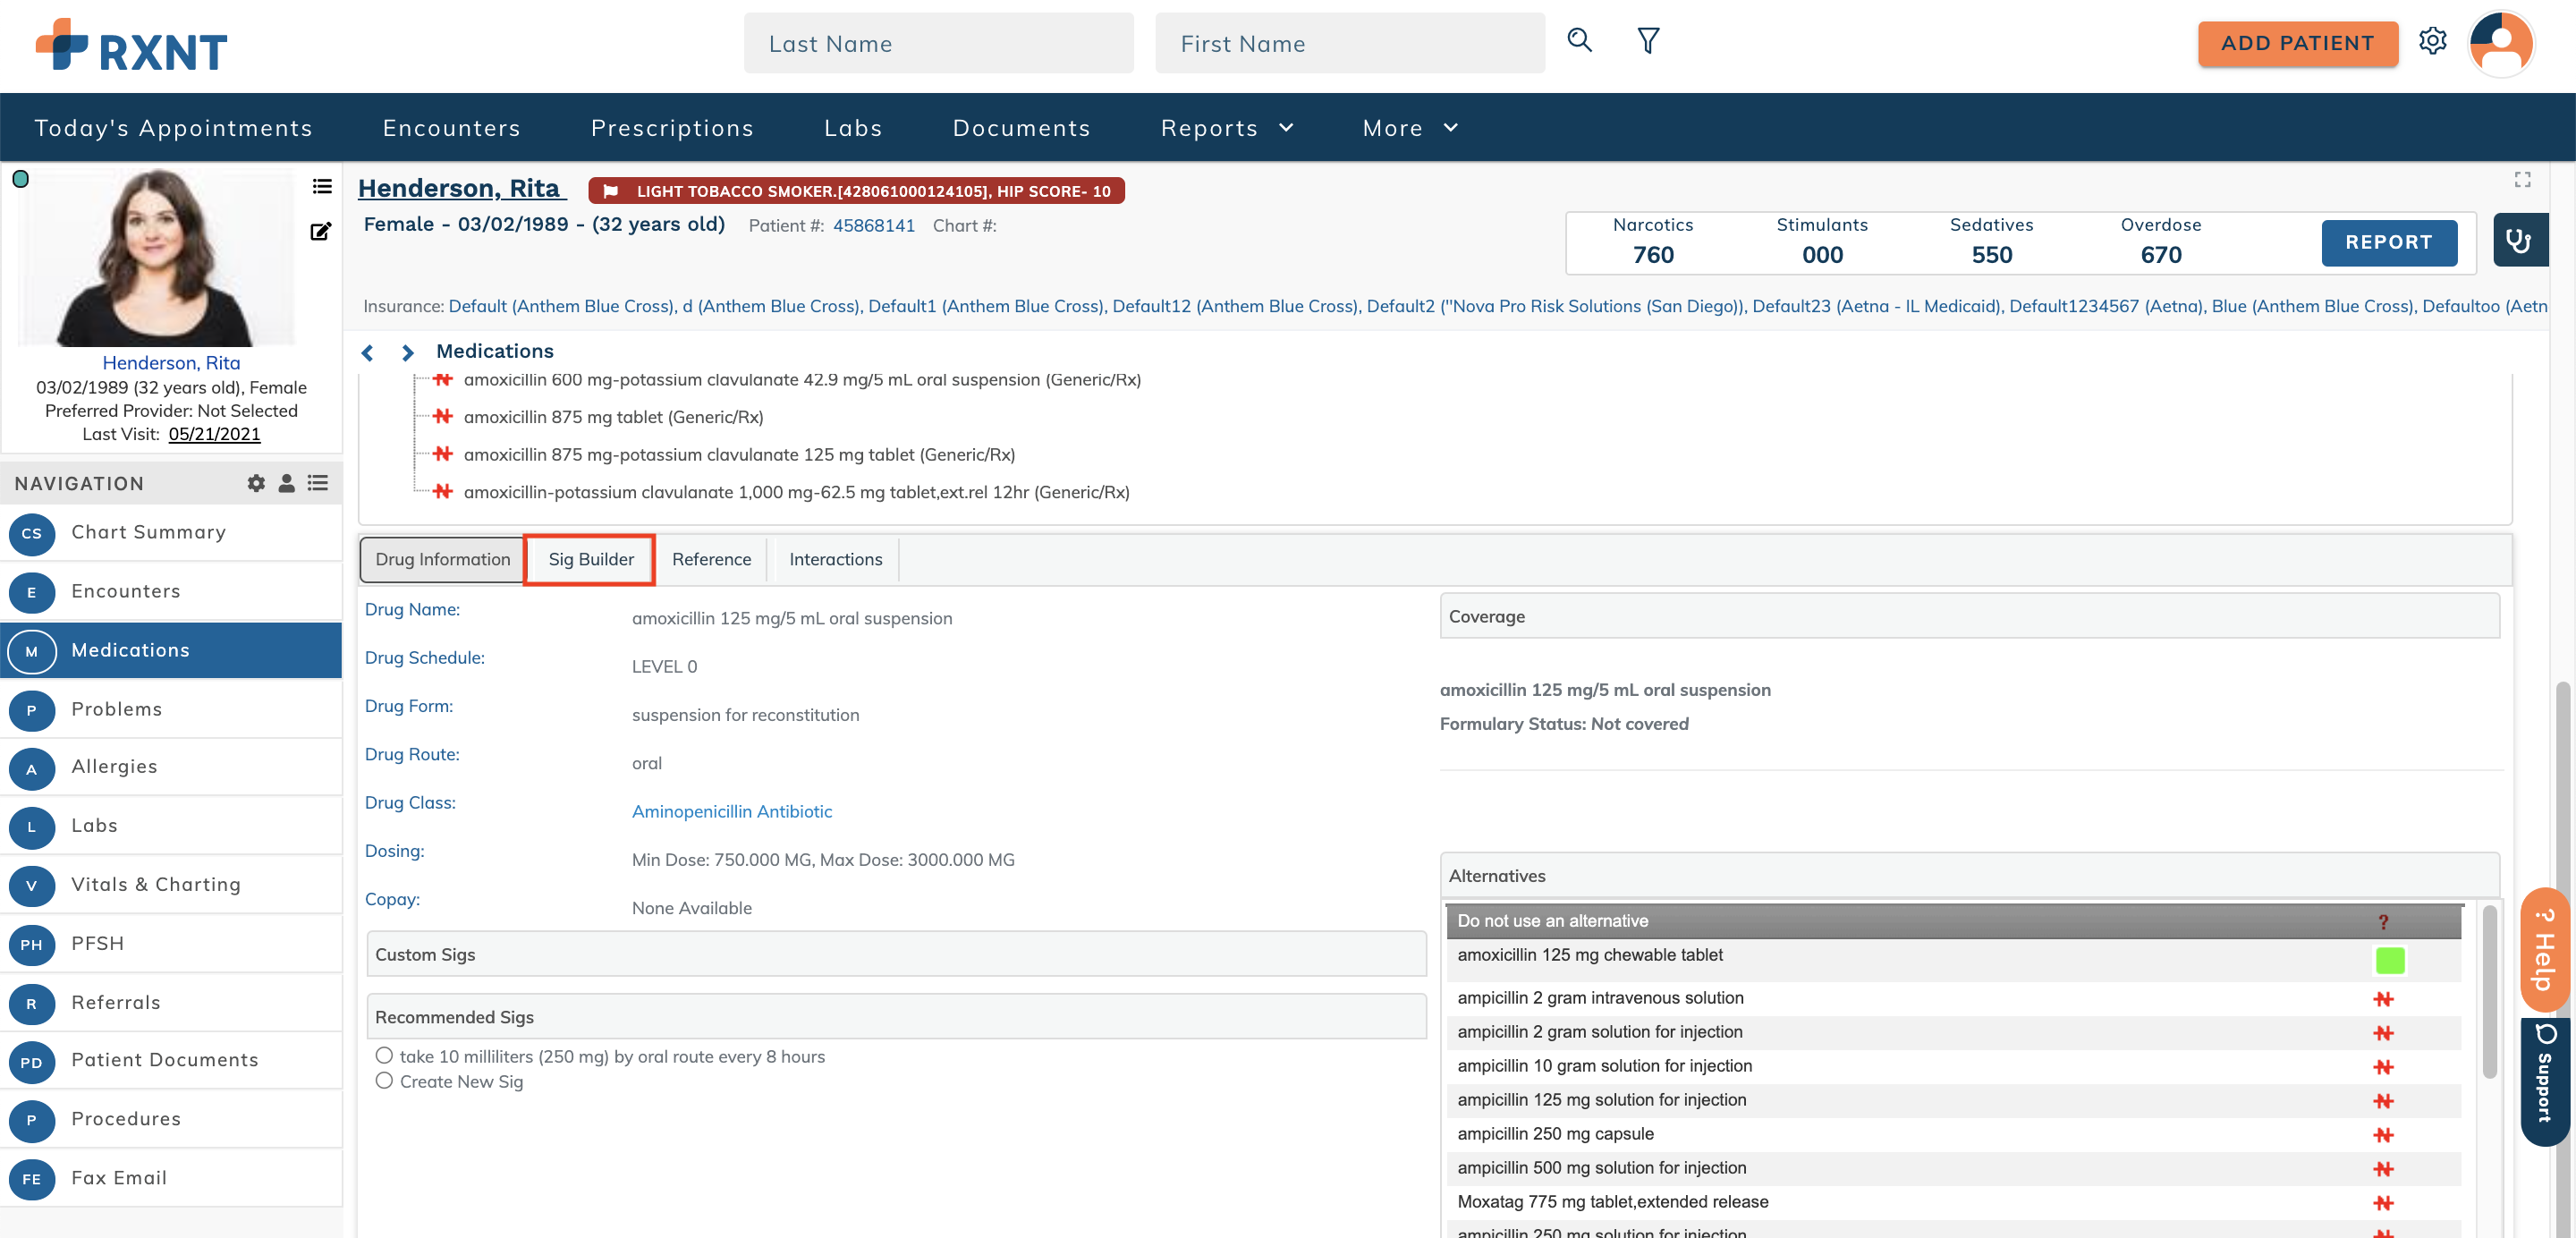
Task: Open Documents in the top menu bar
Action: coord(1021,128)
